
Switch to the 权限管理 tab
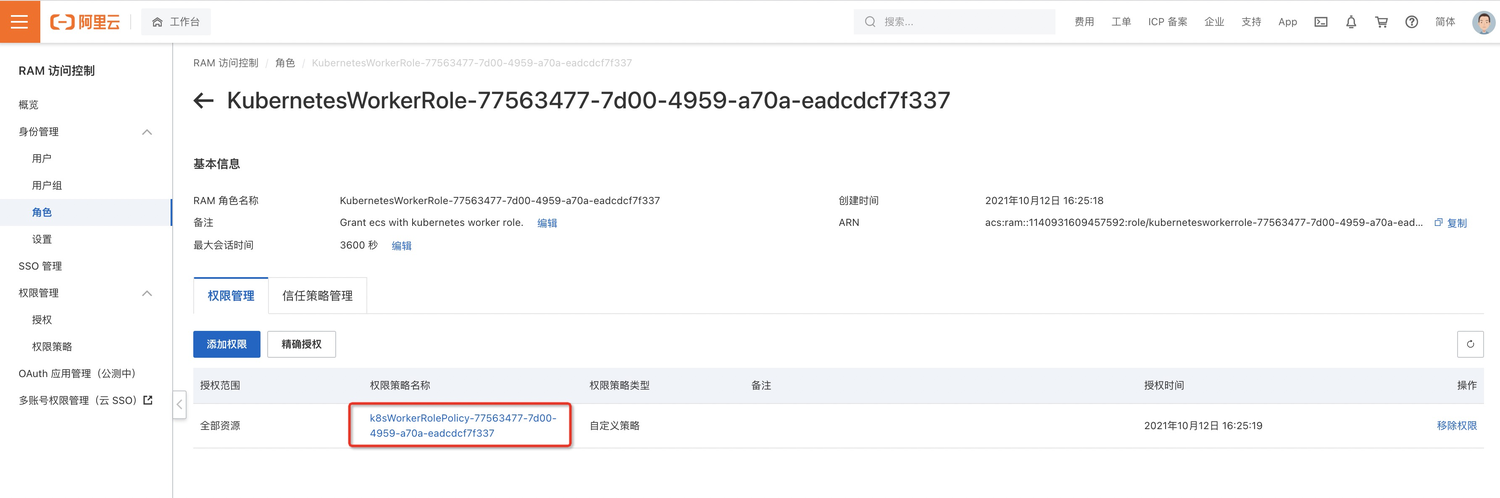(231, 296)
